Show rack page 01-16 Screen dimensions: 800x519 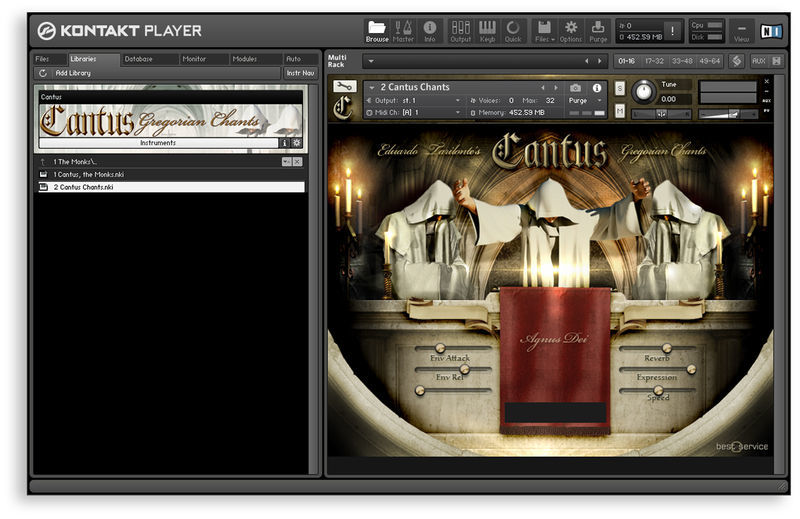[627, 61]
